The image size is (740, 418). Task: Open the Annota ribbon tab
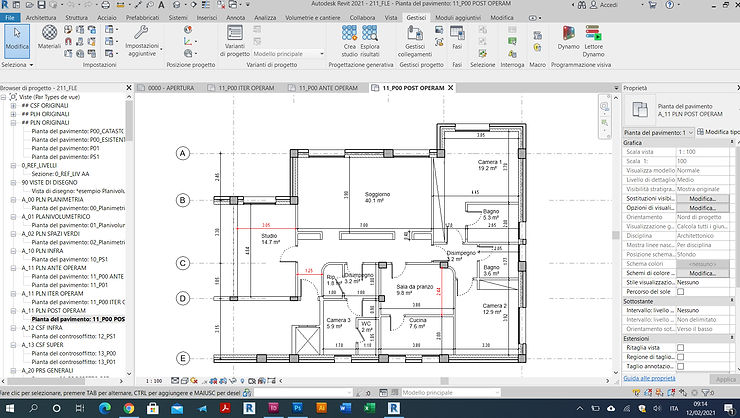pos(235,17)
